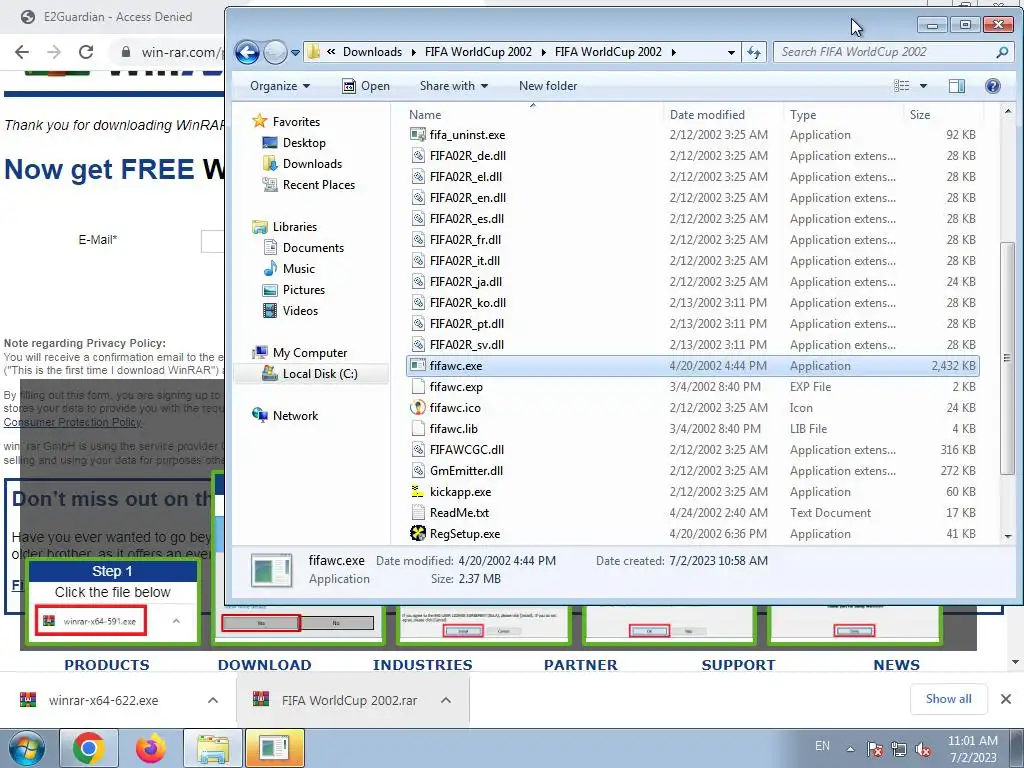The image size is (1024, 768).
Task: Click New folder in toolbar
Action: (548, 86)
